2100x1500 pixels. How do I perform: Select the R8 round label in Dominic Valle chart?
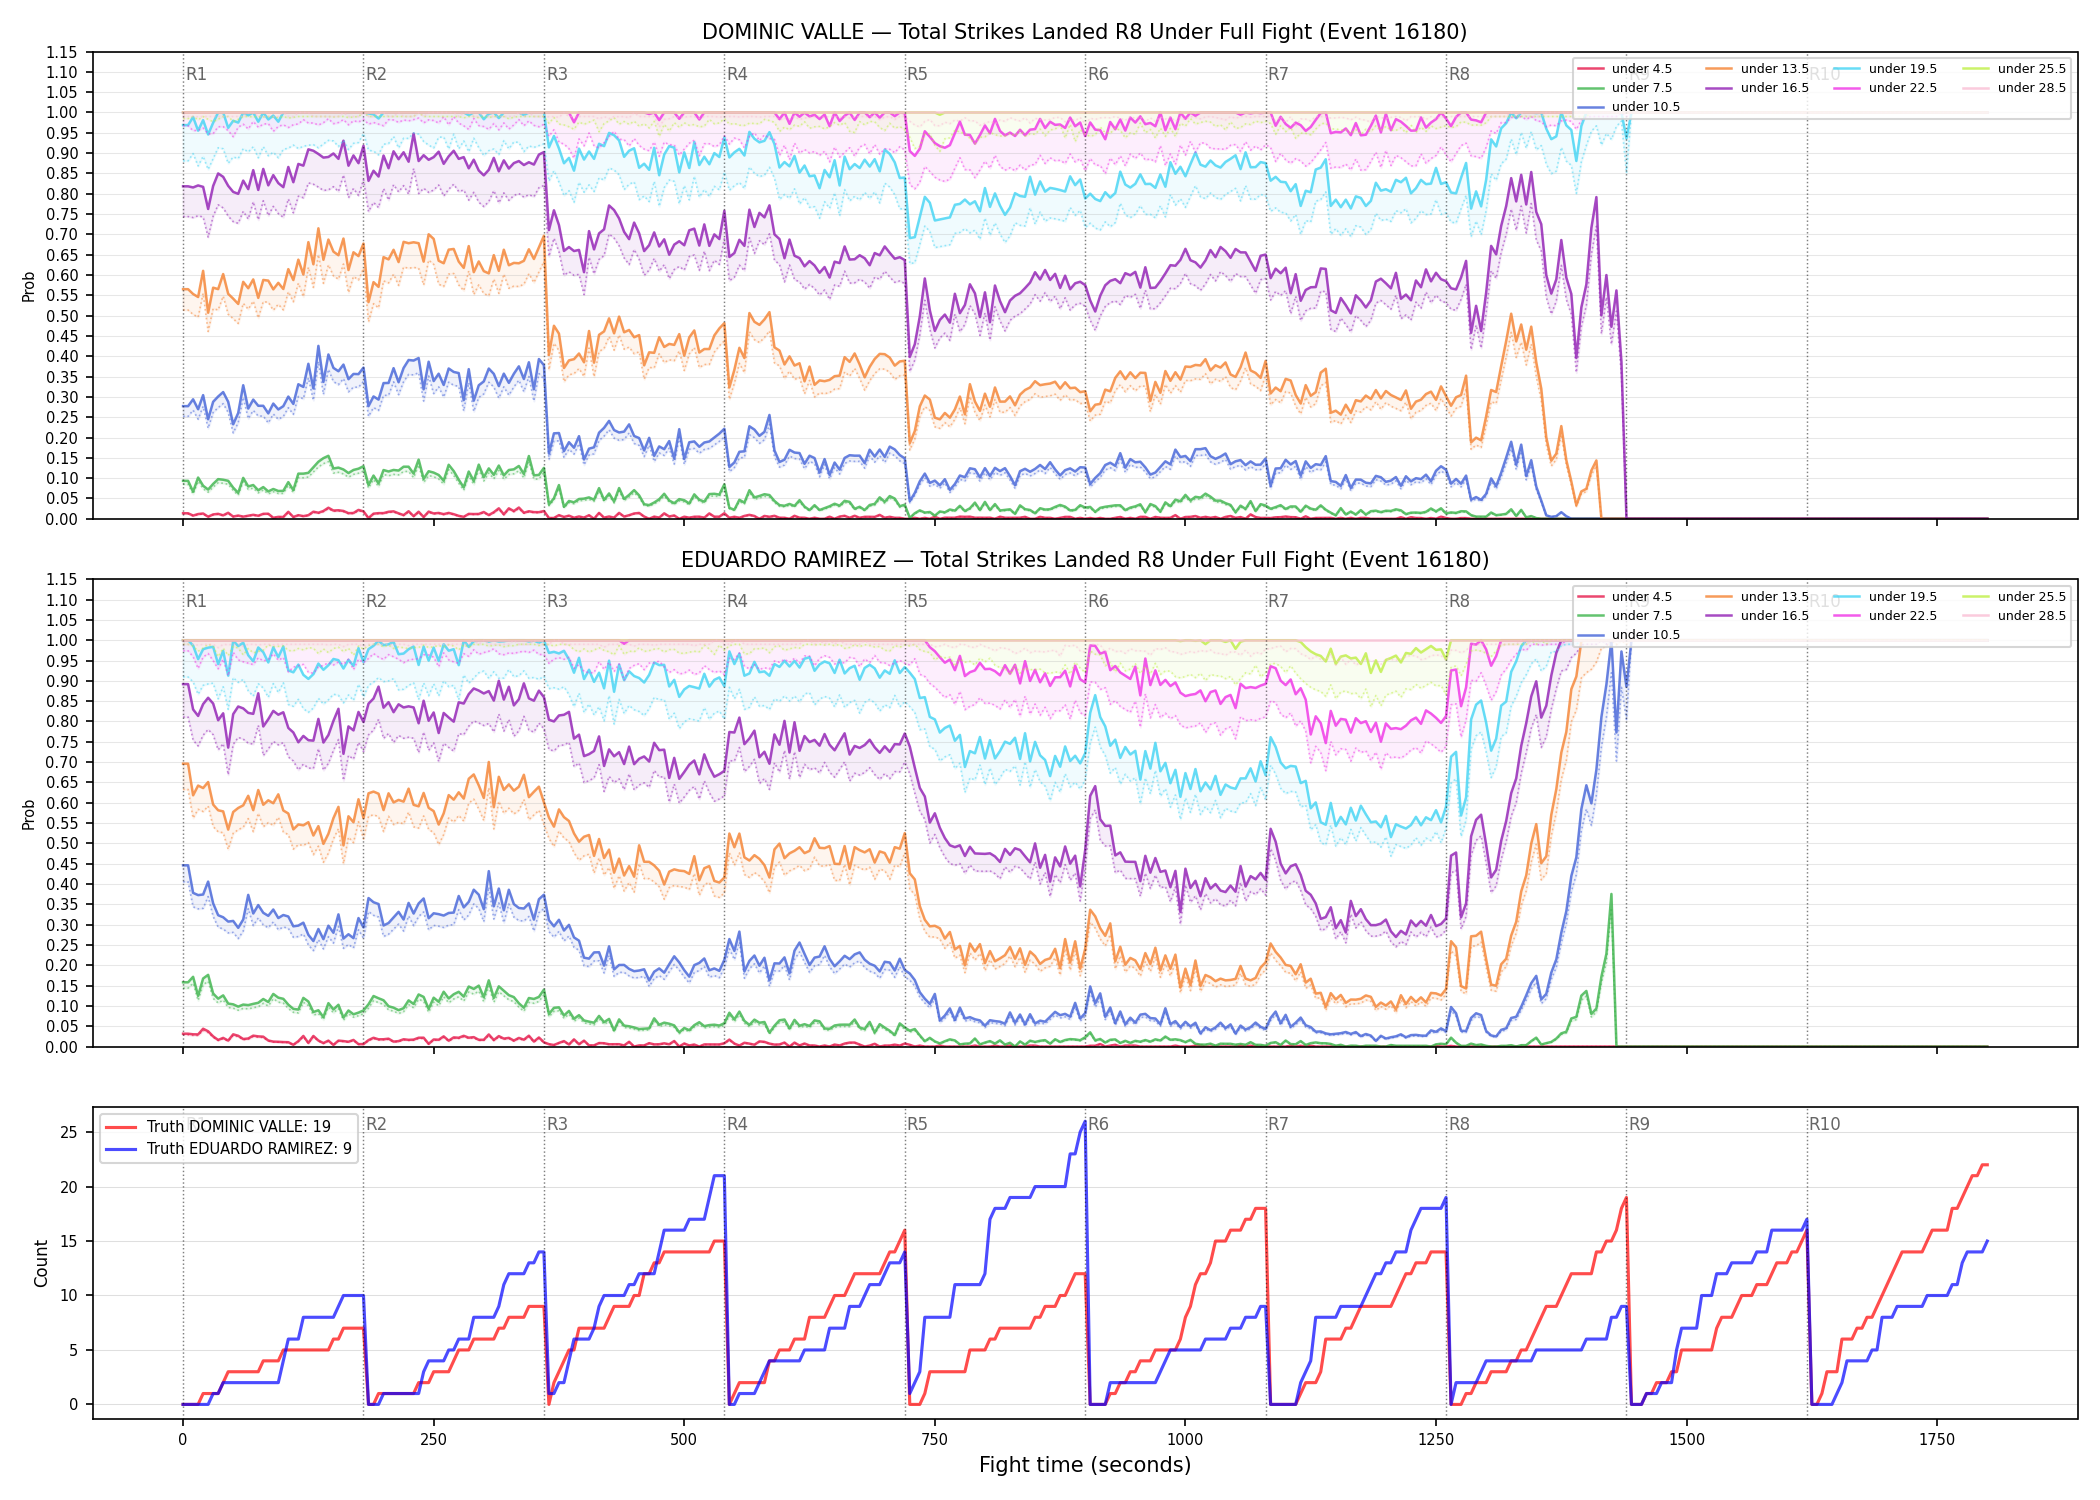(x=1459, y=74)
